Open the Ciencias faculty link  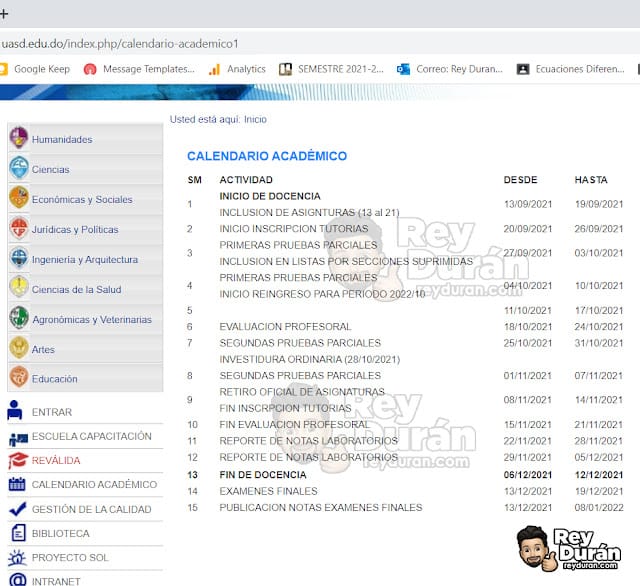pyautogui.click(x=51, y=170)
